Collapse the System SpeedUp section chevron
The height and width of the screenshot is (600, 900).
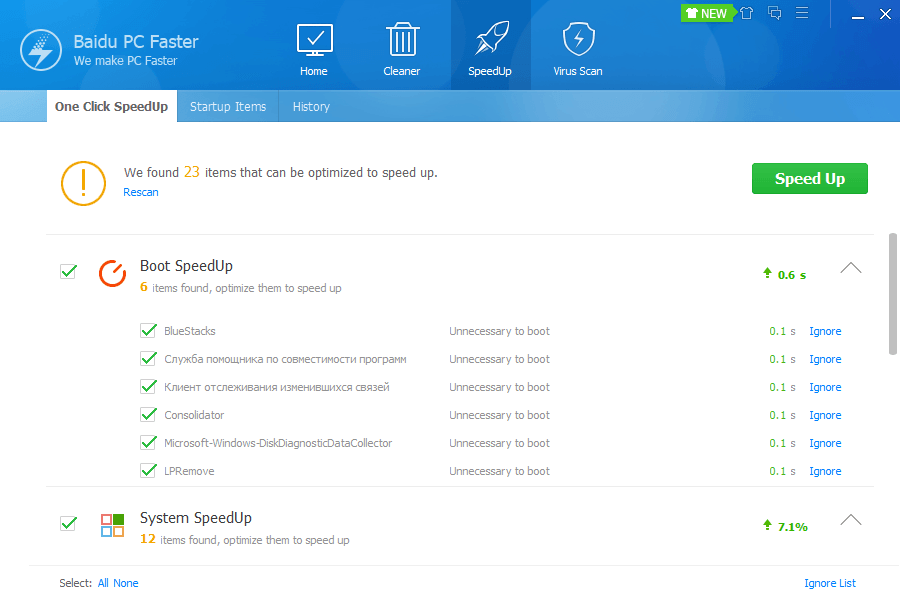click(x=851, y=520)
